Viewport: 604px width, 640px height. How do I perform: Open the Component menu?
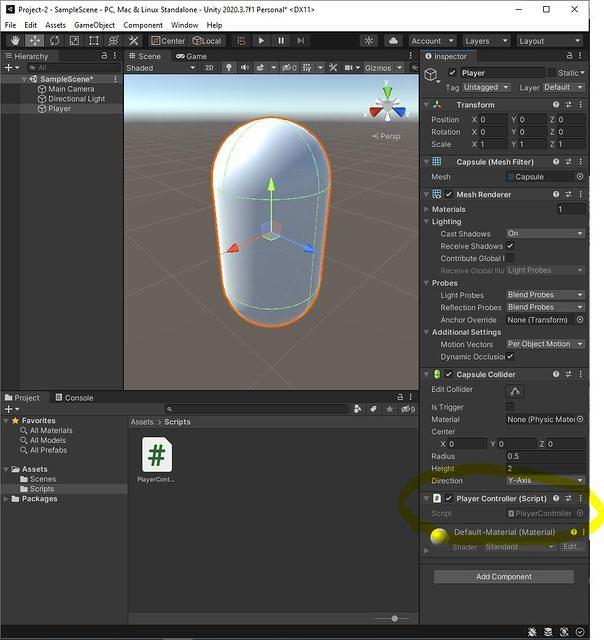click(x=143, y=25)
